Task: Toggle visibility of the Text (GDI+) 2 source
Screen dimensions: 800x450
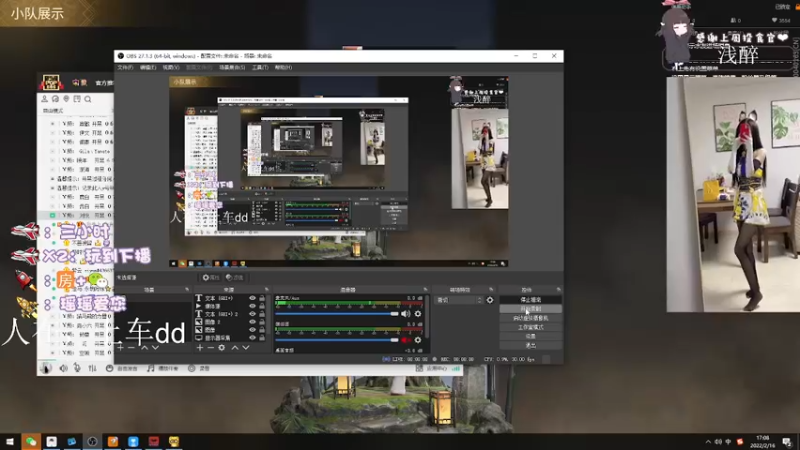Action: pos(252,314)
